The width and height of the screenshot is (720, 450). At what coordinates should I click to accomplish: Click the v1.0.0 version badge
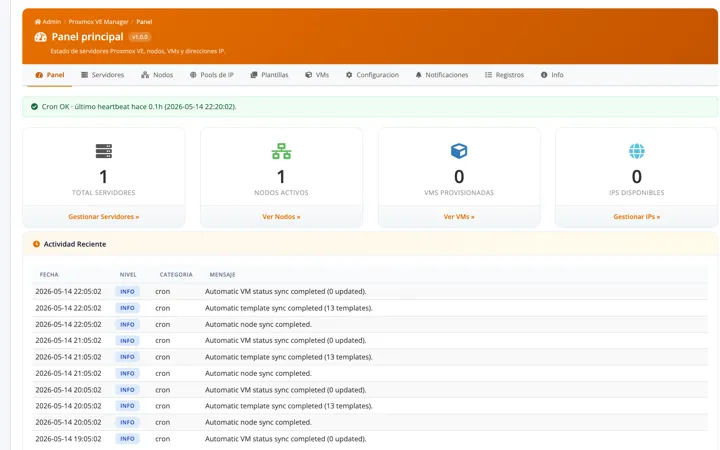point(140,37)
